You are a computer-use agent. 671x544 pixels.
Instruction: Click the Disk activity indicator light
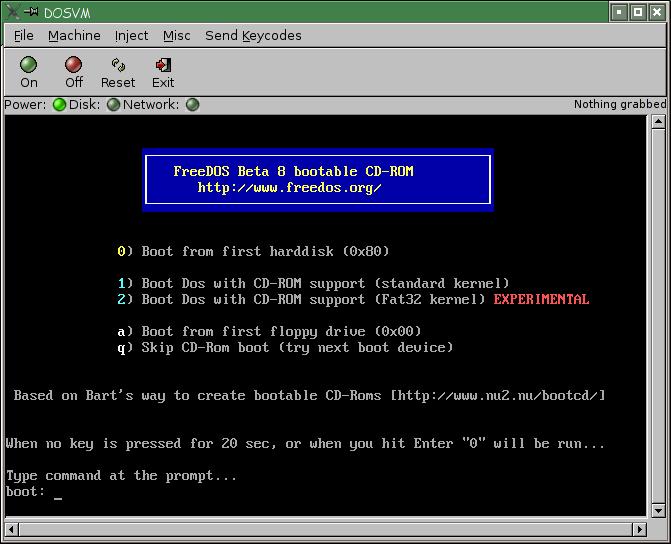tap(113, 104)
